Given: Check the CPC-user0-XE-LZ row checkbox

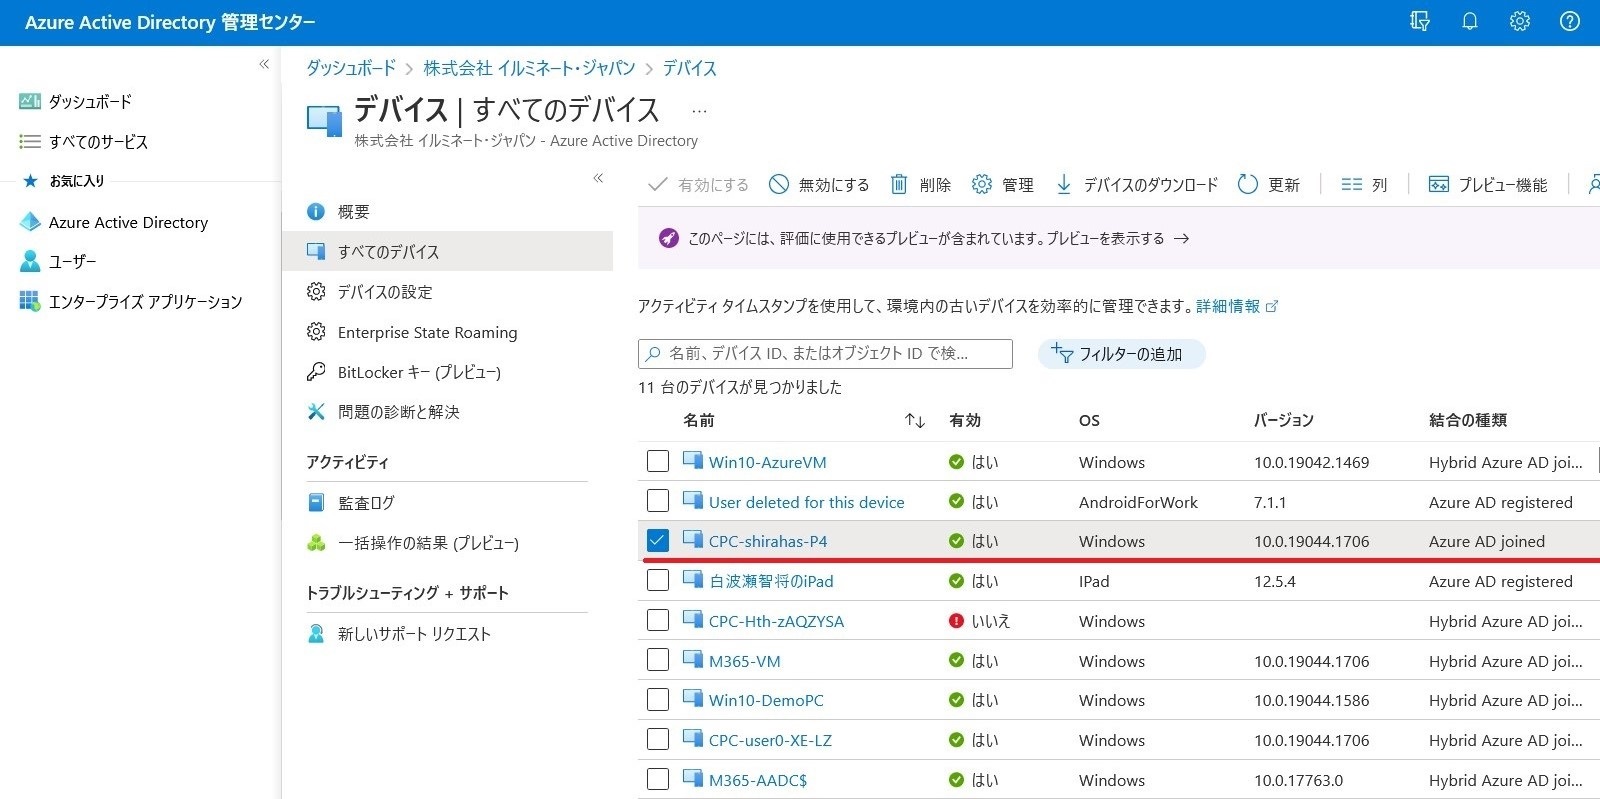Looking at the screenshot, I should (x=657, y=739).
